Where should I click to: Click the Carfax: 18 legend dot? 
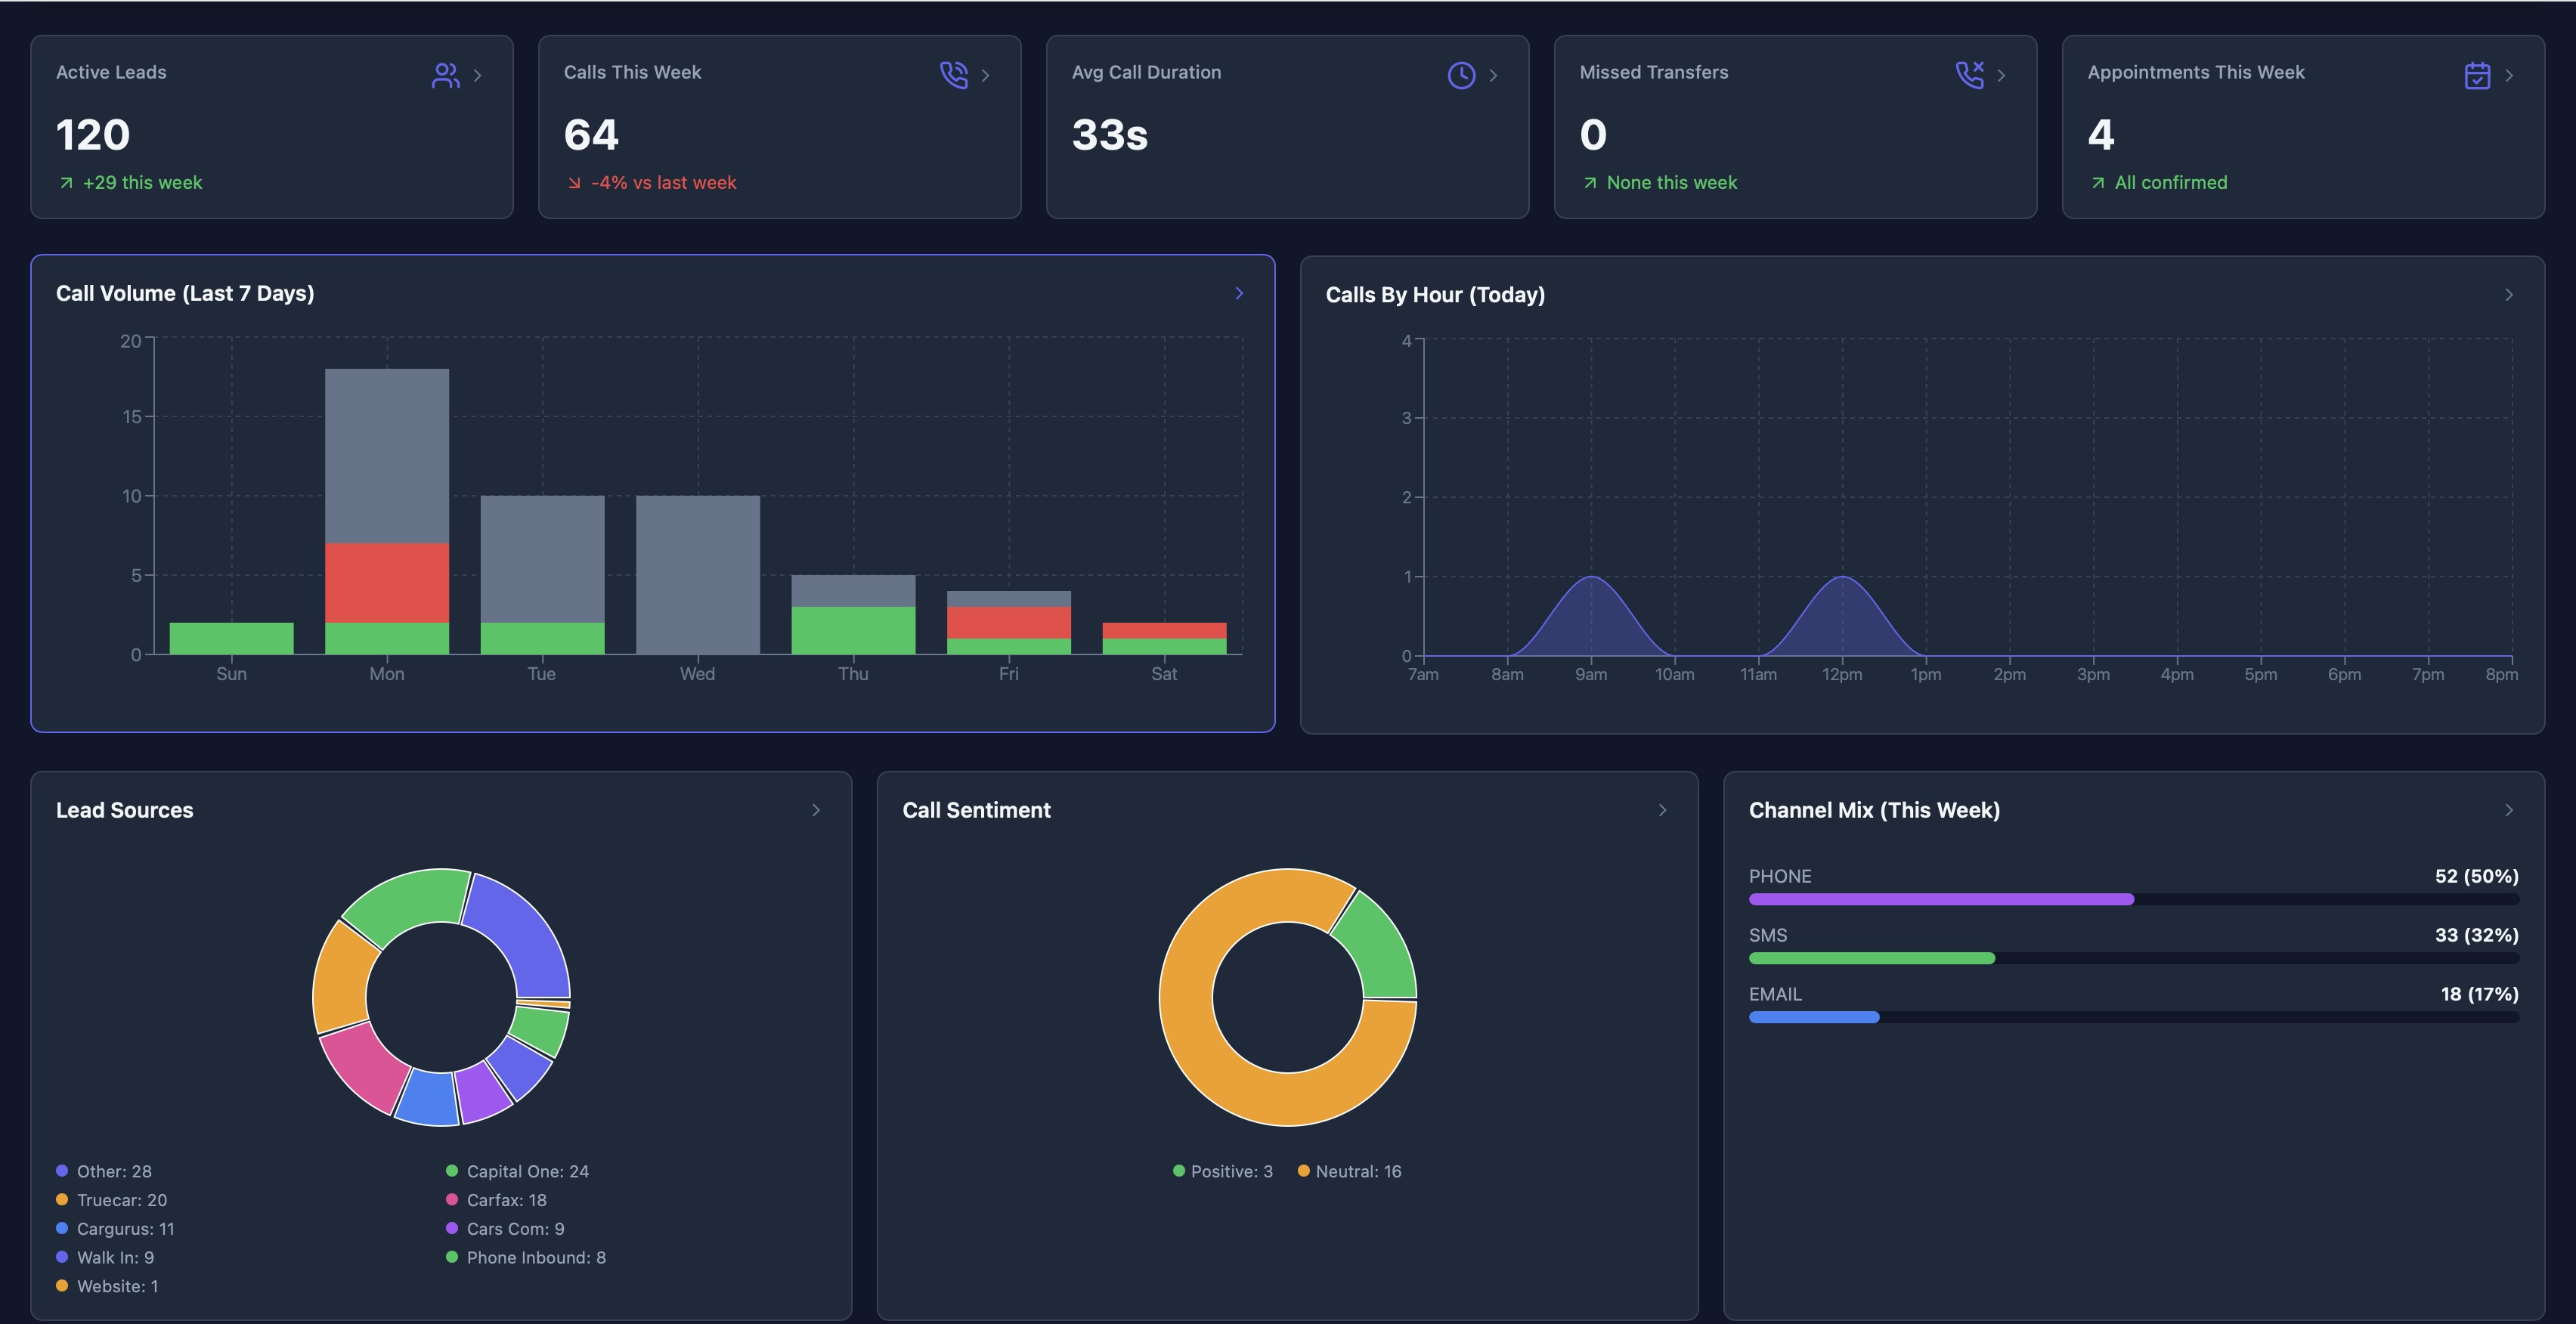[x=452, y=1199]
